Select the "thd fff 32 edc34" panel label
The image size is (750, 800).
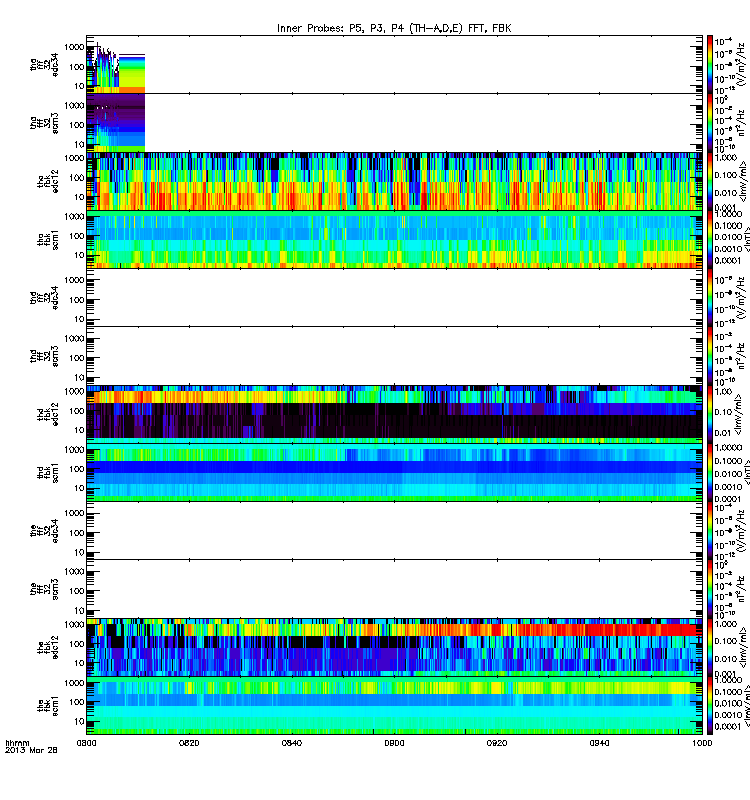click(44, 298)
